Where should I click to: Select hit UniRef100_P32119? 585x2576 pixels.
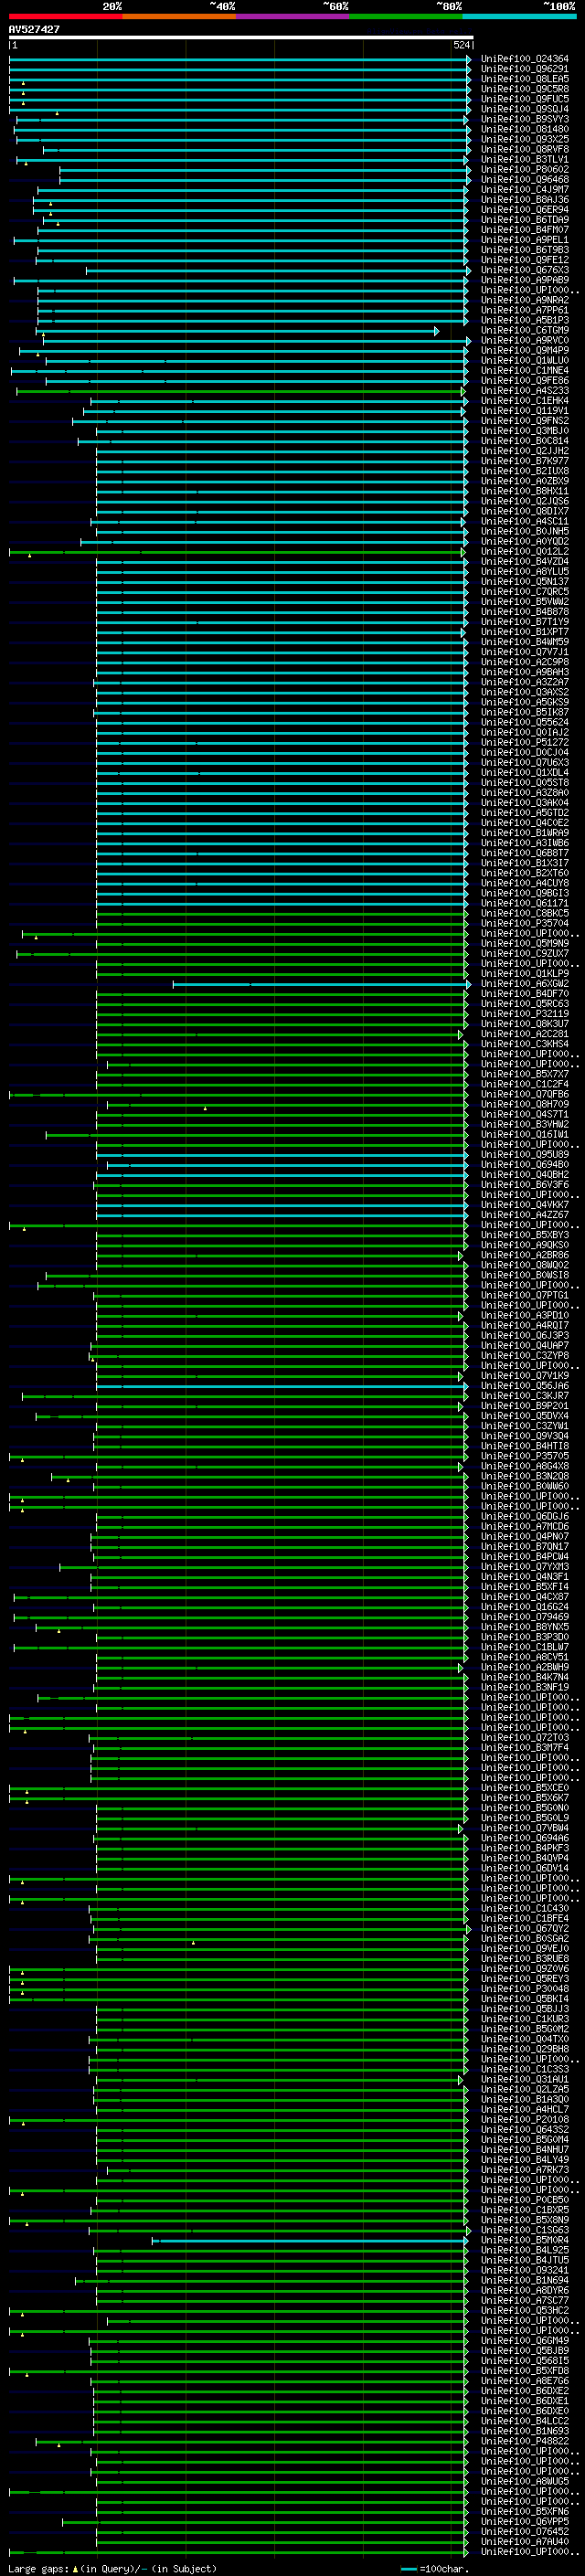tap(524, 1014)
